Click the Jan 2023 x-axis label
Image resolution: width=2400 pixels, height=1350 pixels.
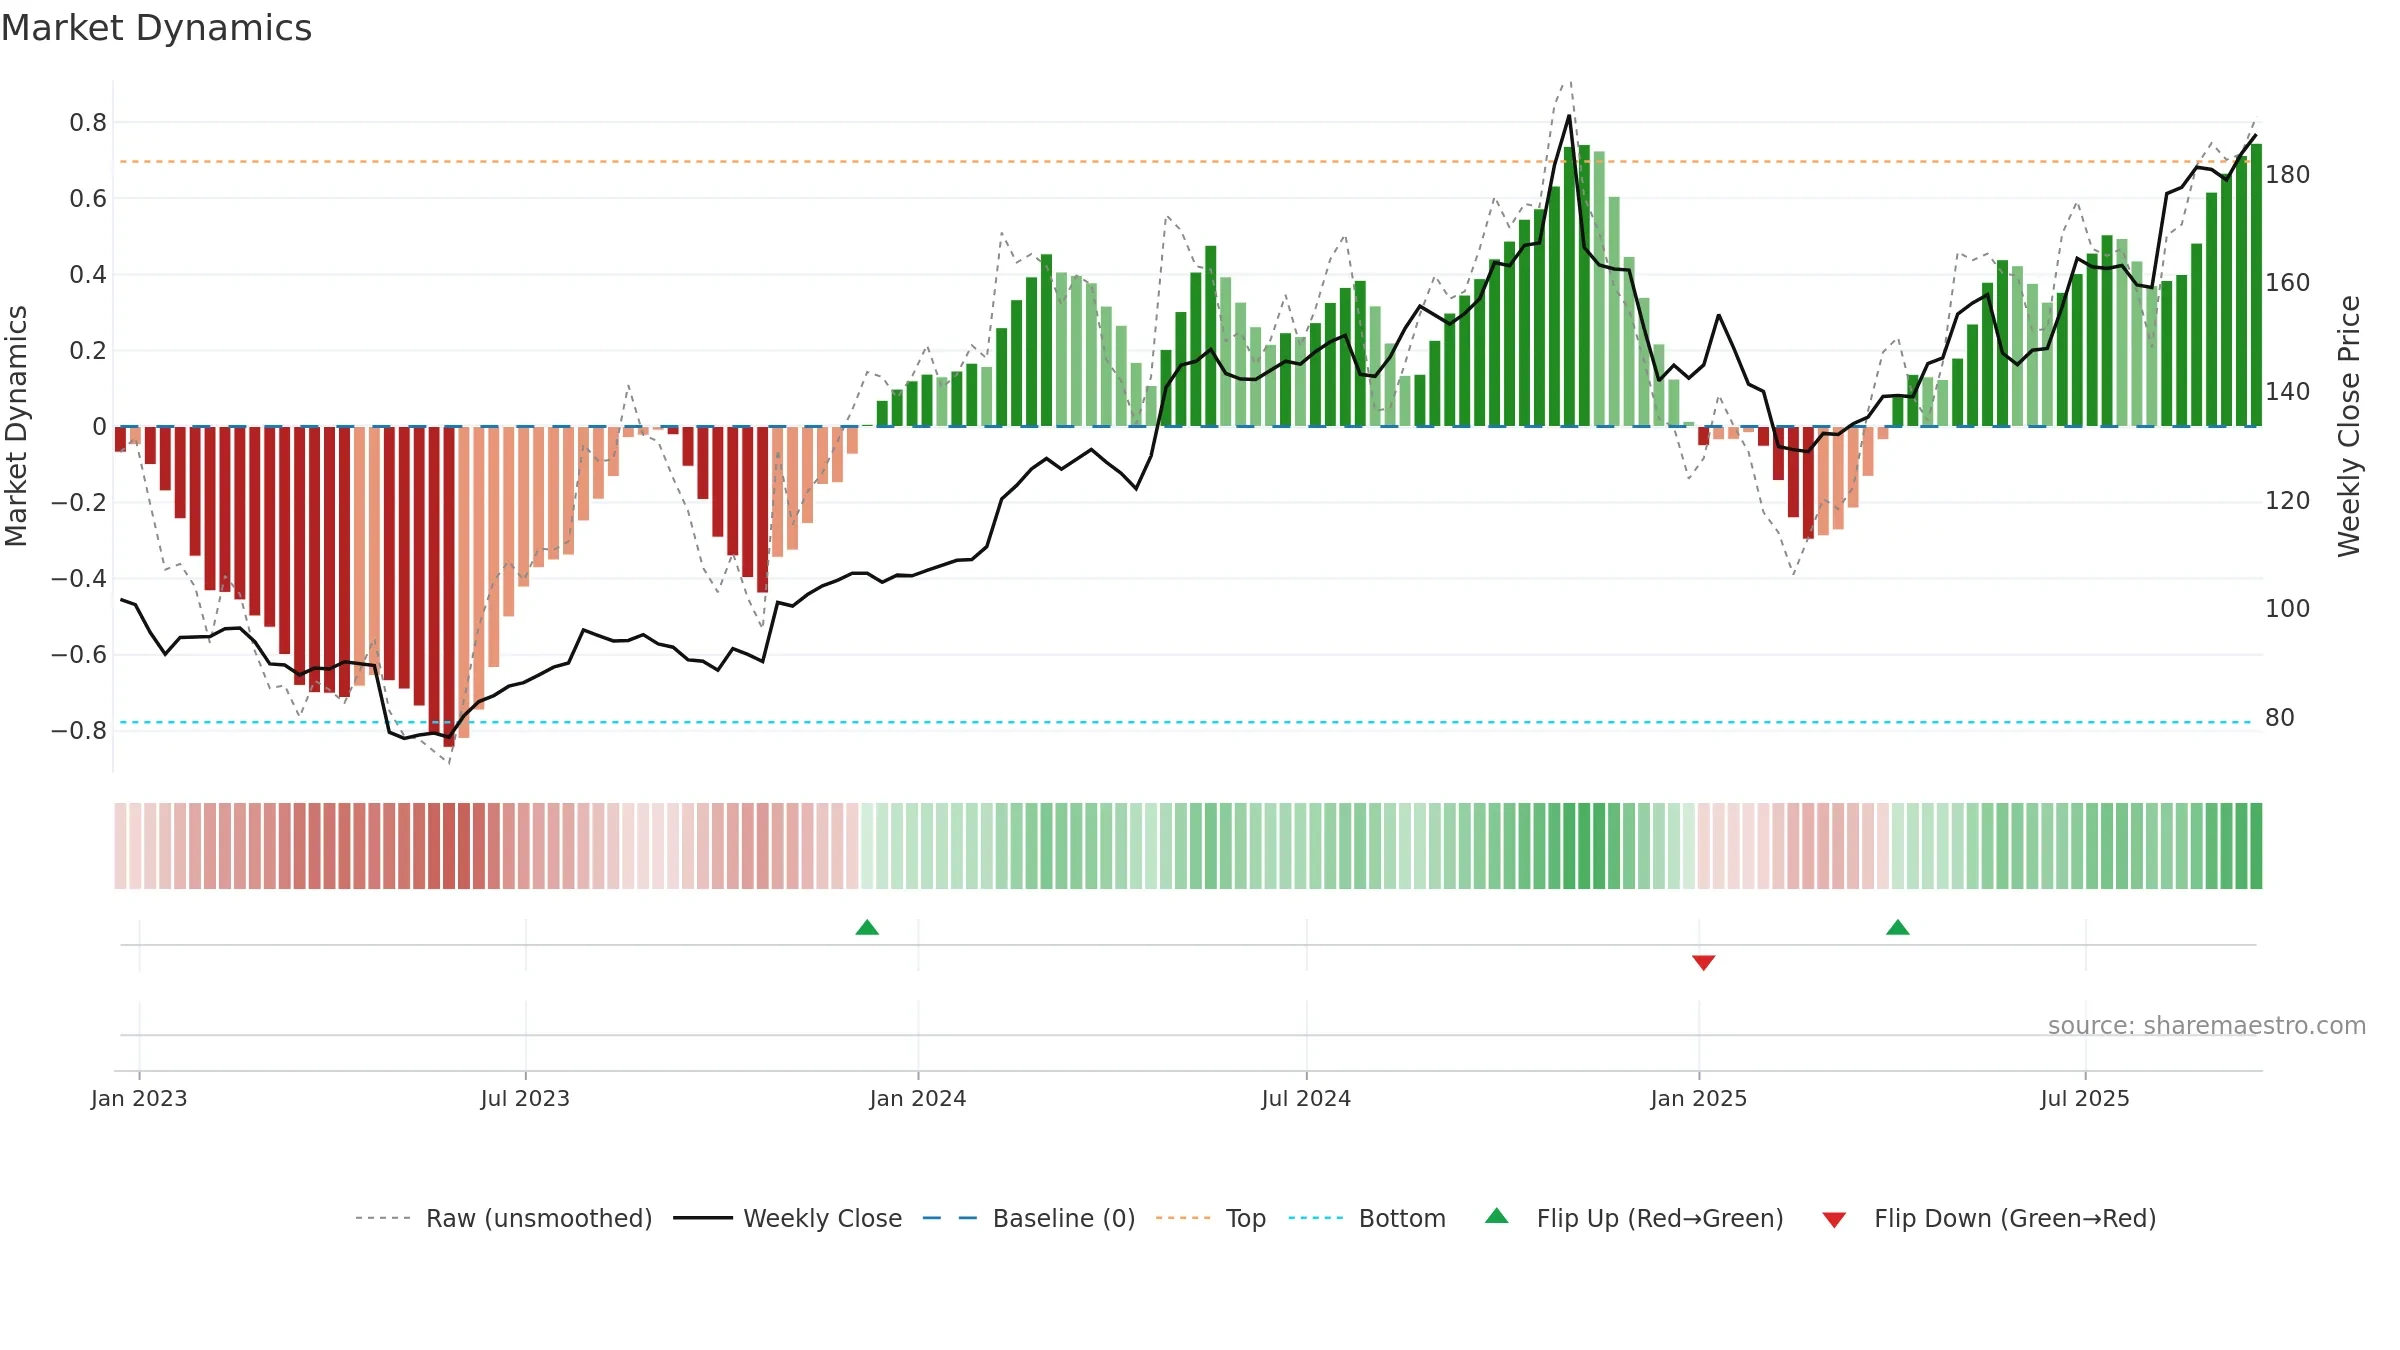(x=139, y=1098)
